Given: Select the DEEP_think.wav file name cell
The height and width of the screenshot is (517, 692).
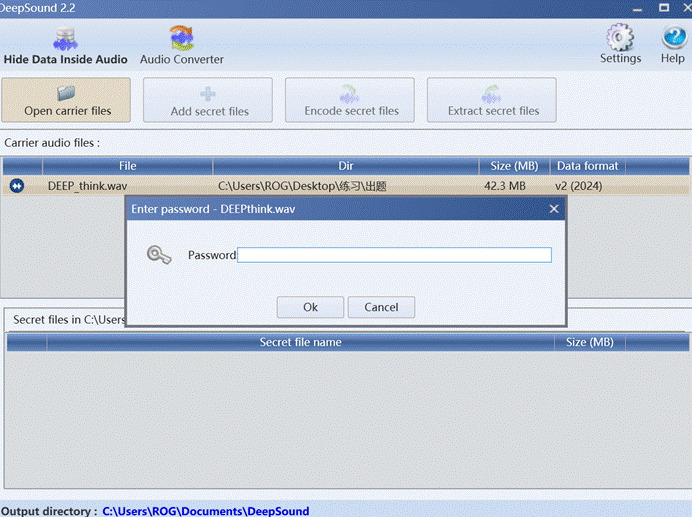Looking at the screenshot, I should point(87,186).
